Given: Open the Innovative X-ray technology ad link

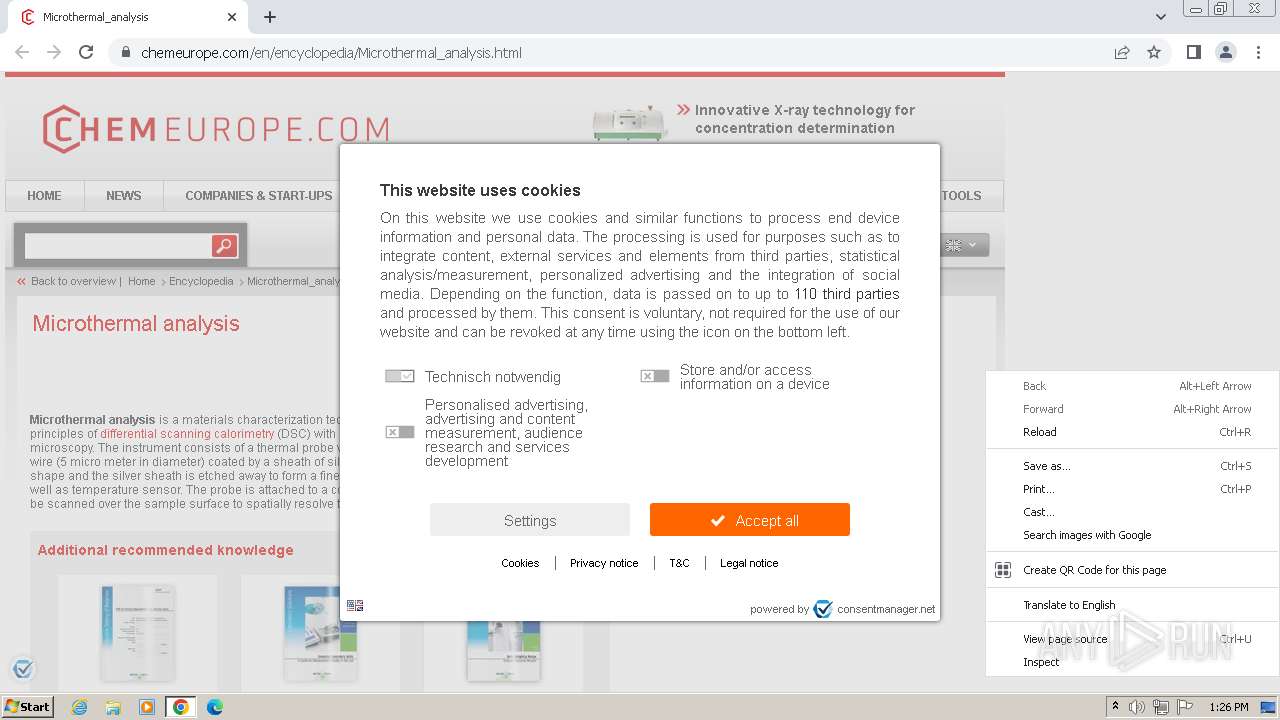Looking at the screenshot, I should click(x=804, y=119).
